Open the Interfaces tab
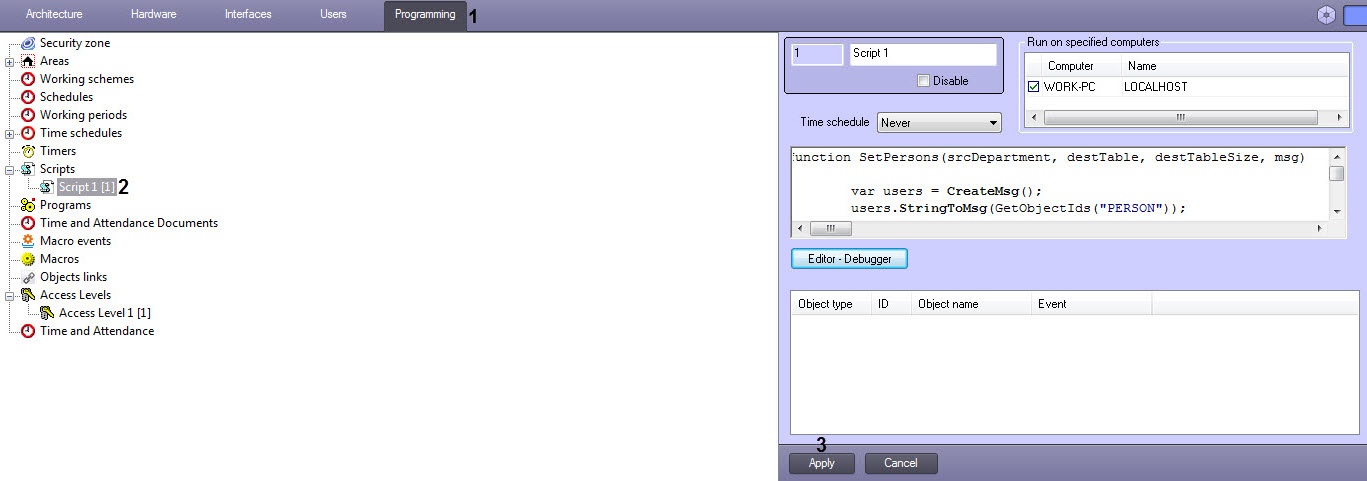This screenshot has width=1367, height=481. (248, 14)
